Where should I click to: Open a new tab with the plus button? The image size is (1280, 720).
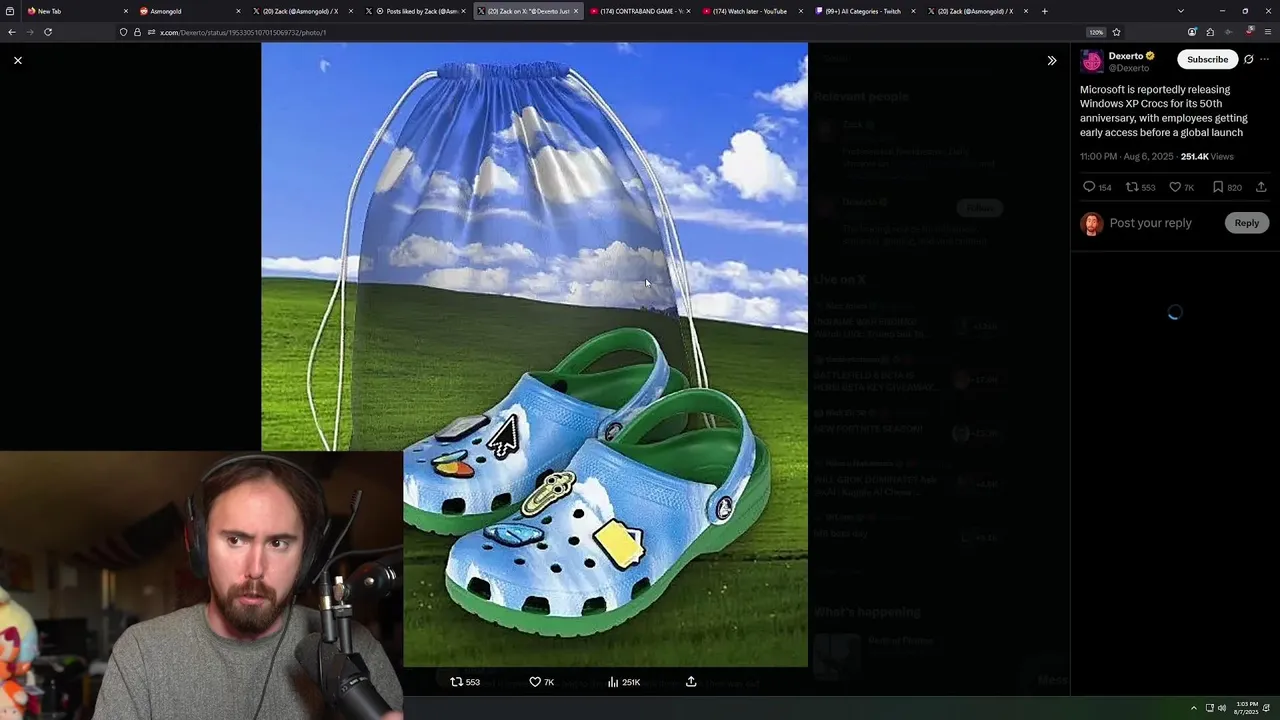[1044, 11]
